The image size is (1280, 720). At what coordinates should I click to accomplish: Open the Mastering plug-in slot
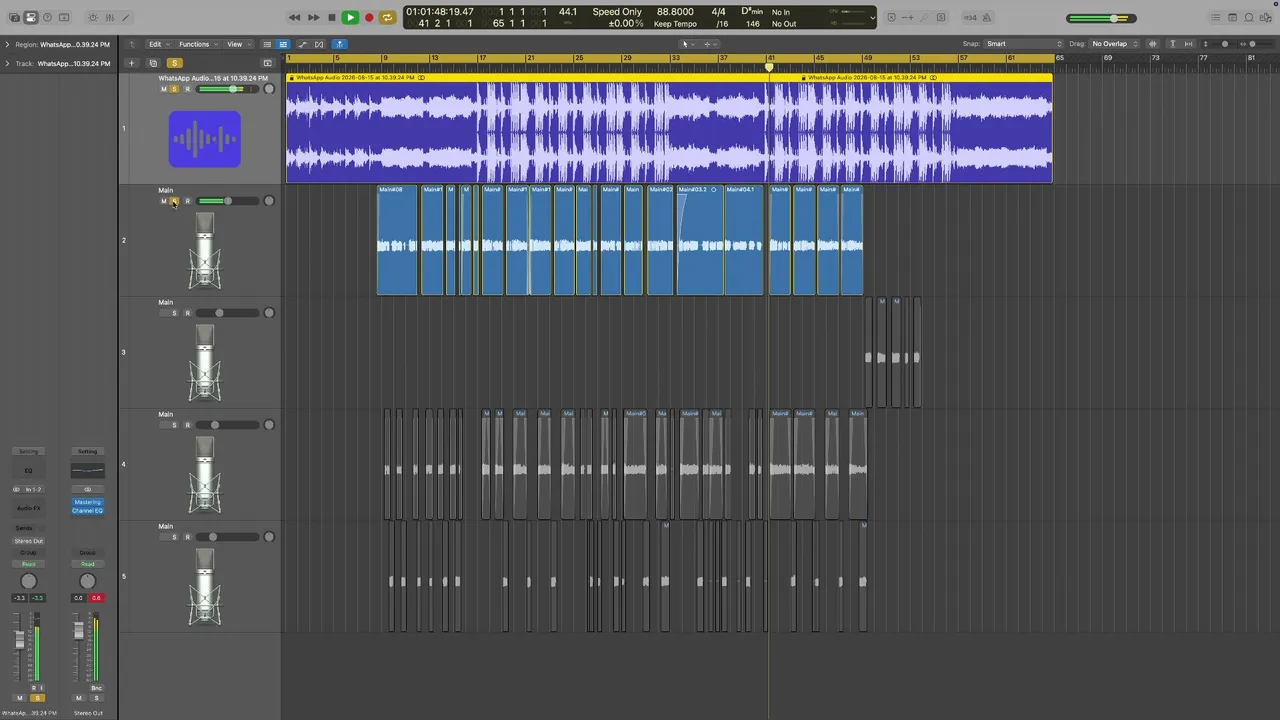point(87,502)
